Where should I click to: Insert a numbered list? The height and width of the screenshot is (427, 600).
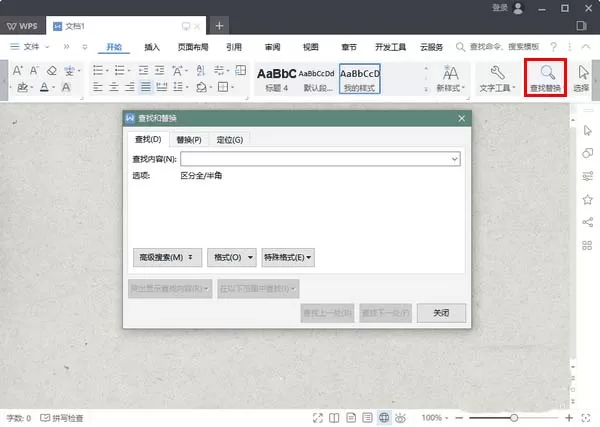tap(120, 70)
